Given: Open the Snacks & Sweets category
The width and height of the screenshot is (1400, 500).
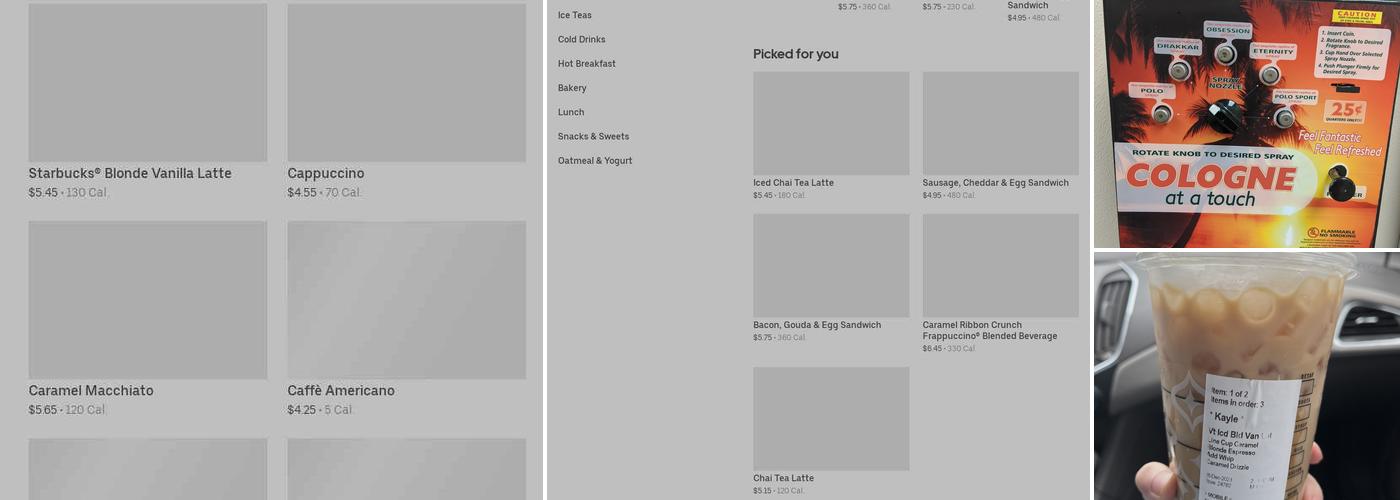Looking at the screenshot, I should pyautogui.click(x=594, y=136).
